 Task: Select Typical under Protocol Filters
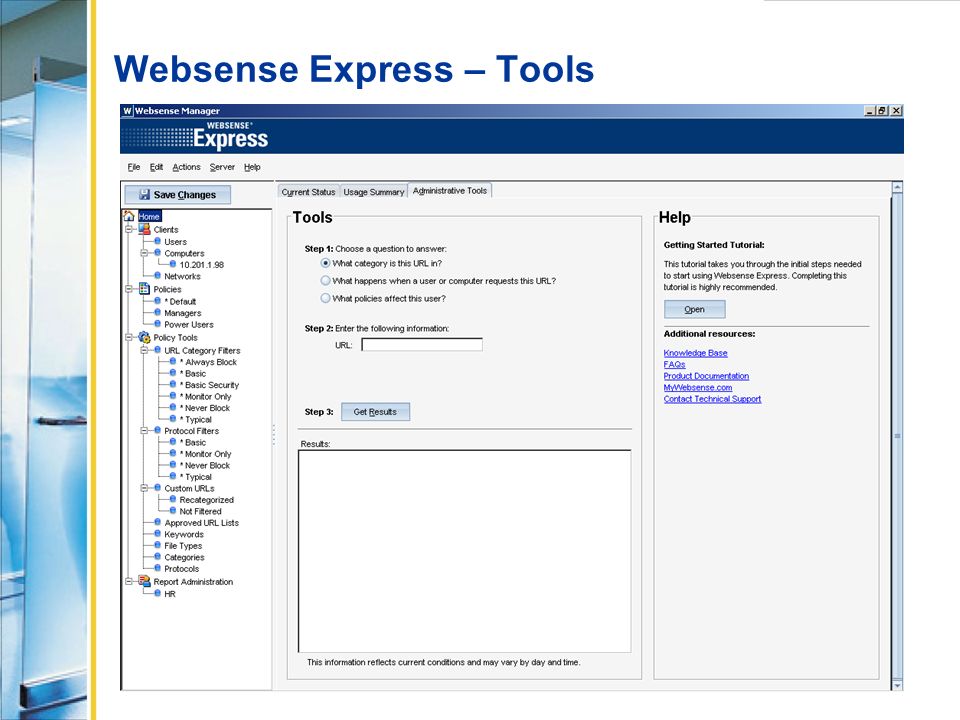tap(196, 477)
